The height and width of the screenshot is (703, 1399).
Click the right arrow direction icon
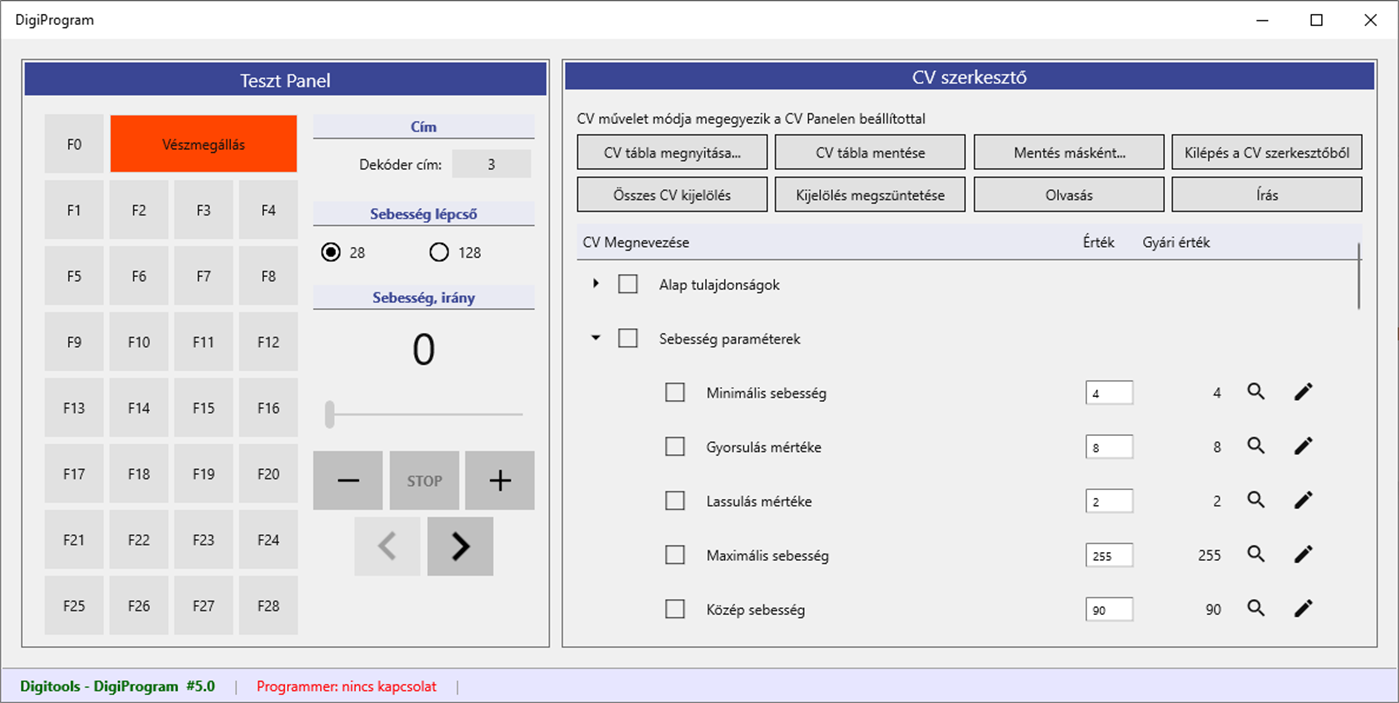pos(460,546)
